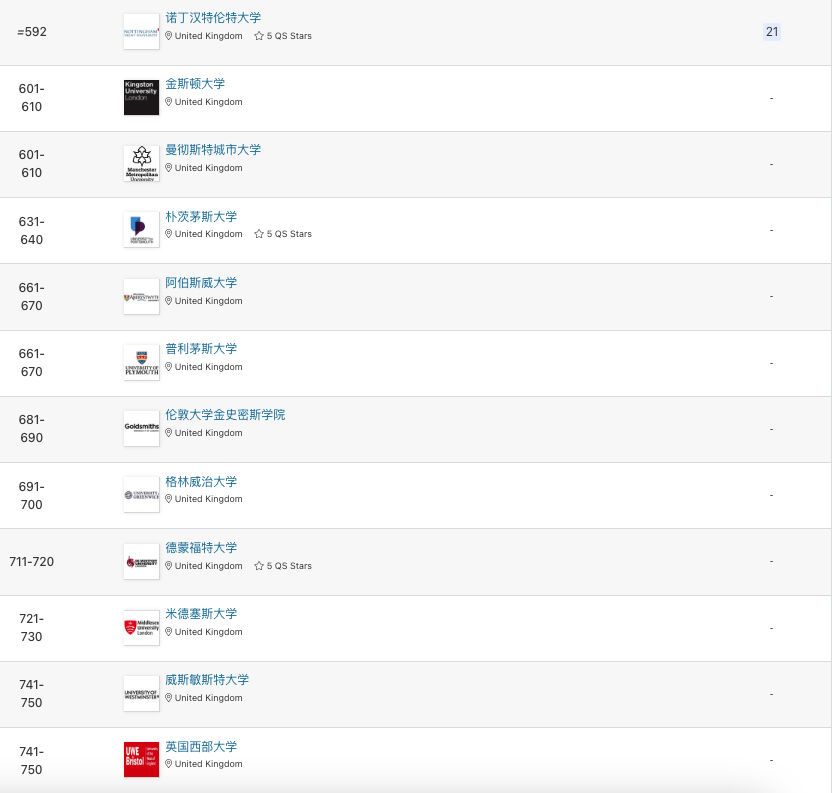
Task: Click the score 21 badge
Action: pyautogui.click(x=772, y=32)
